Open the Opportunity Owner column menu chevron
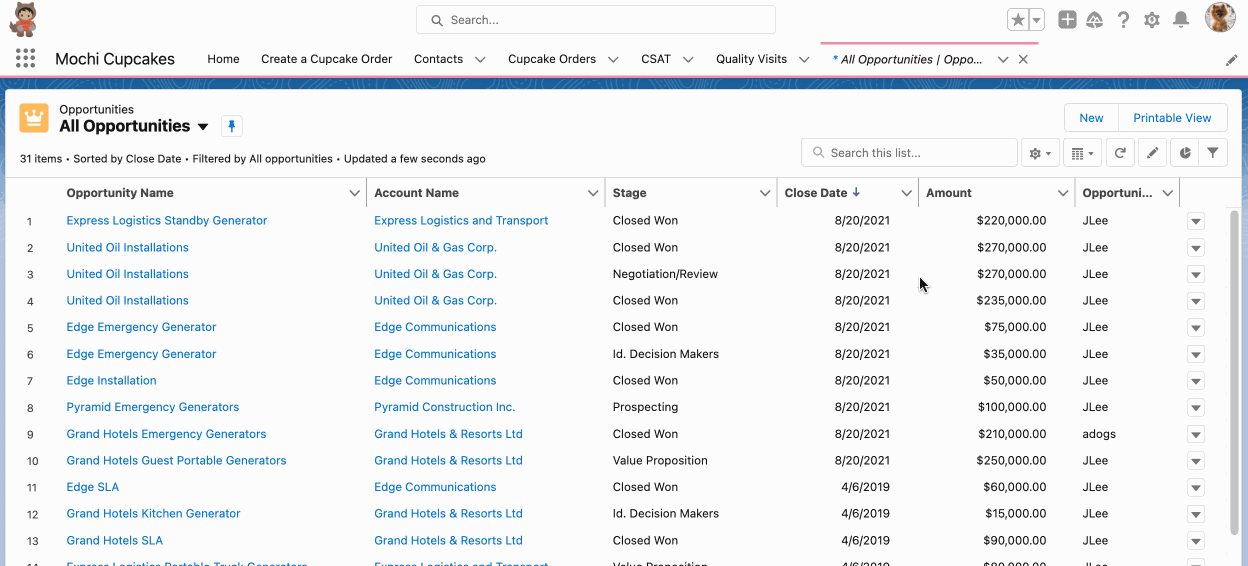This screenshot has width=1248, height=566. [x=1167, y=193]
